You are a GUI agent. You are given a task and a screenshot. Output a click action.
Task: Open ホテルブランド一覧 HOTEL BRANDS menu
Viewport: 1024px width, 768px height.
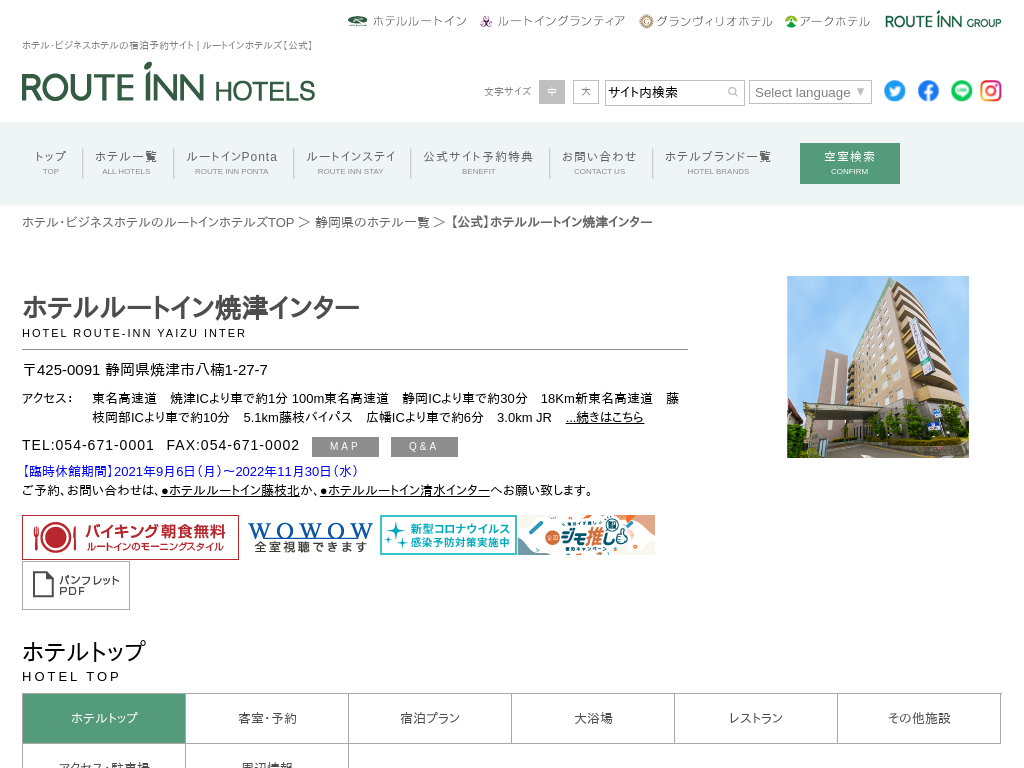click(x=718, y=163)
